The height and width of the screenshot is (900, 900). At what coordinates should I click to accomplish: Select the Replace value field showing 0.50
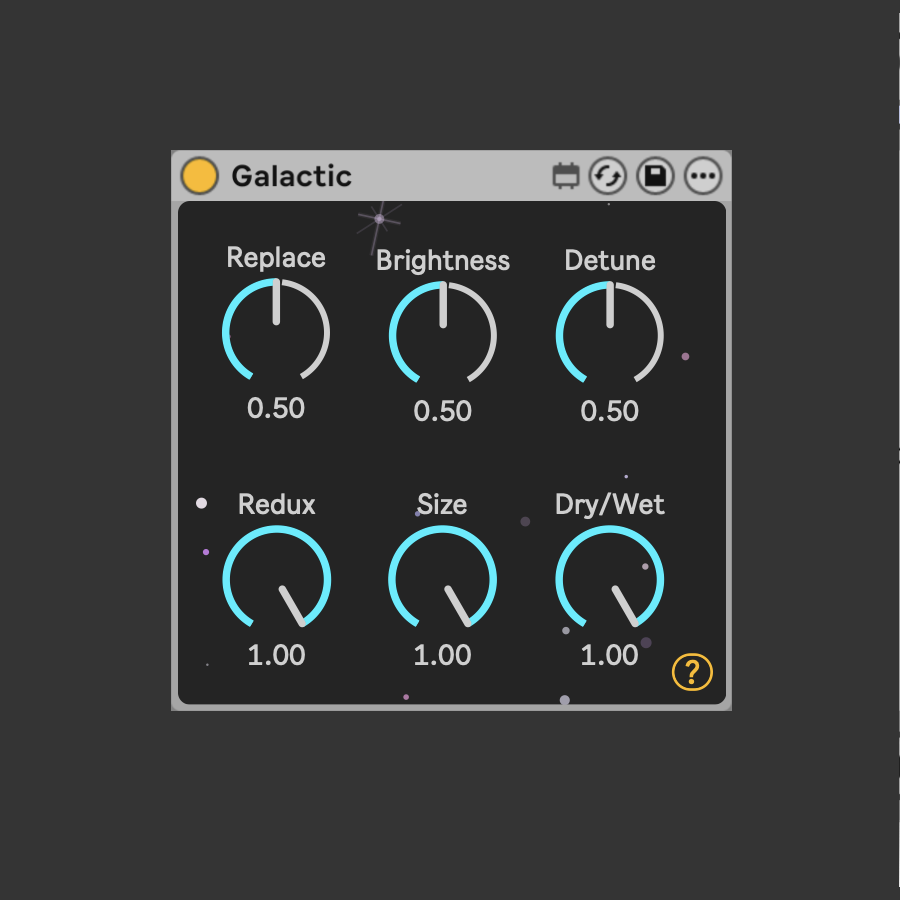coord(276,408)
